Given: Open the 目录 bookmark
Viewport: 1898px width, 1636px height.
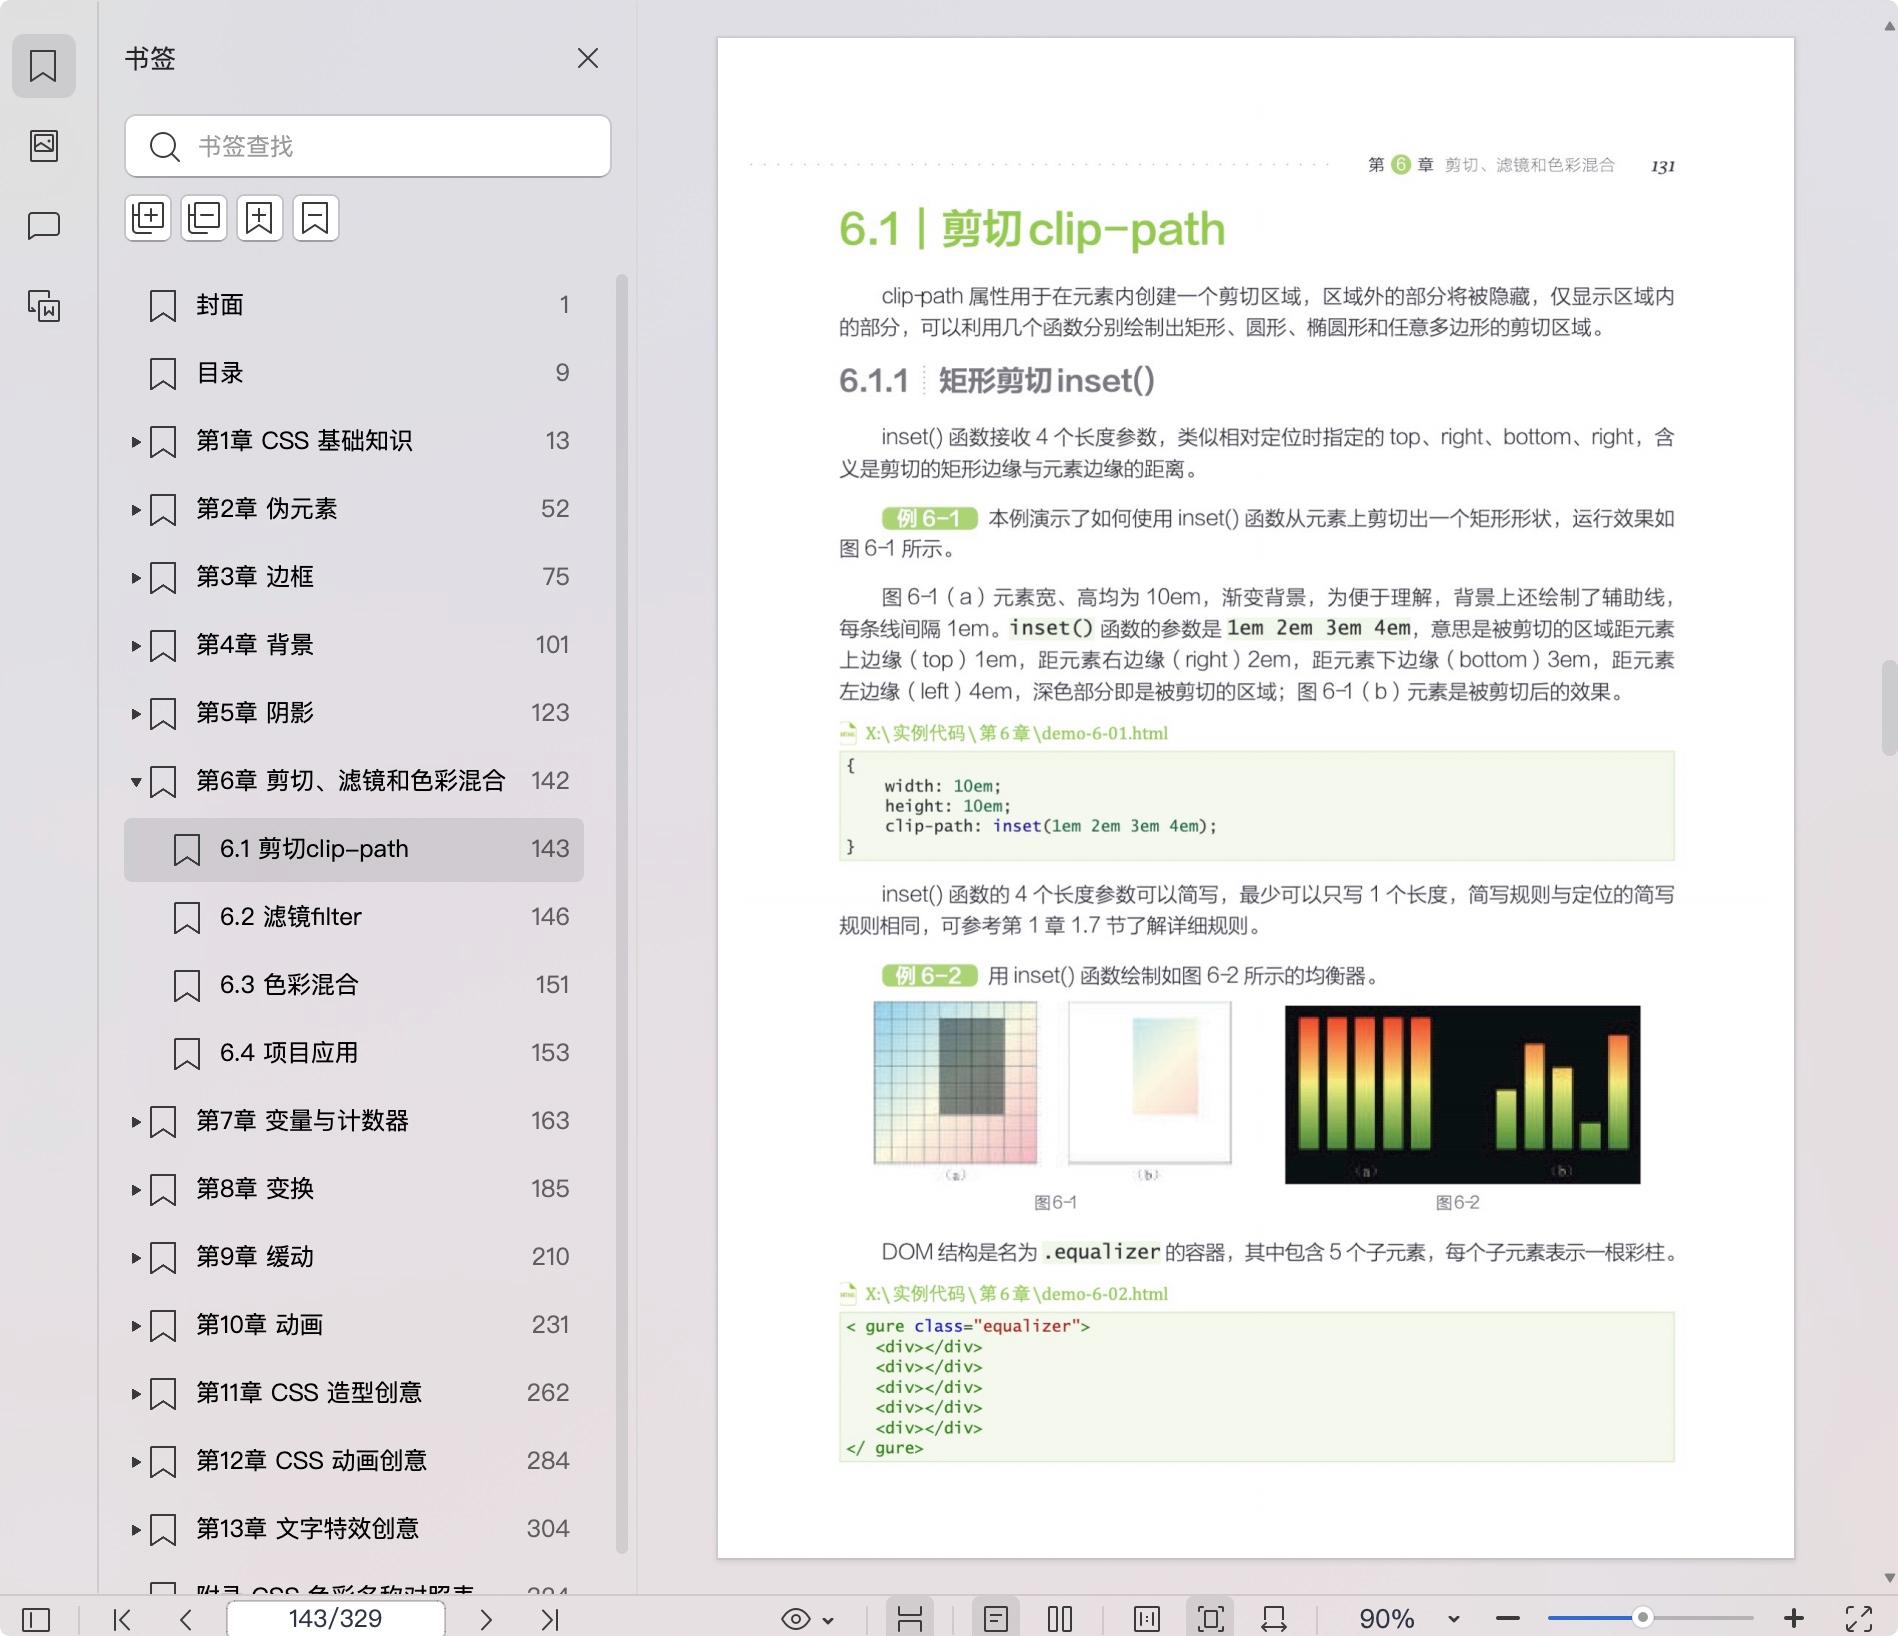Looking at the screenshot, I should [354, 372].
